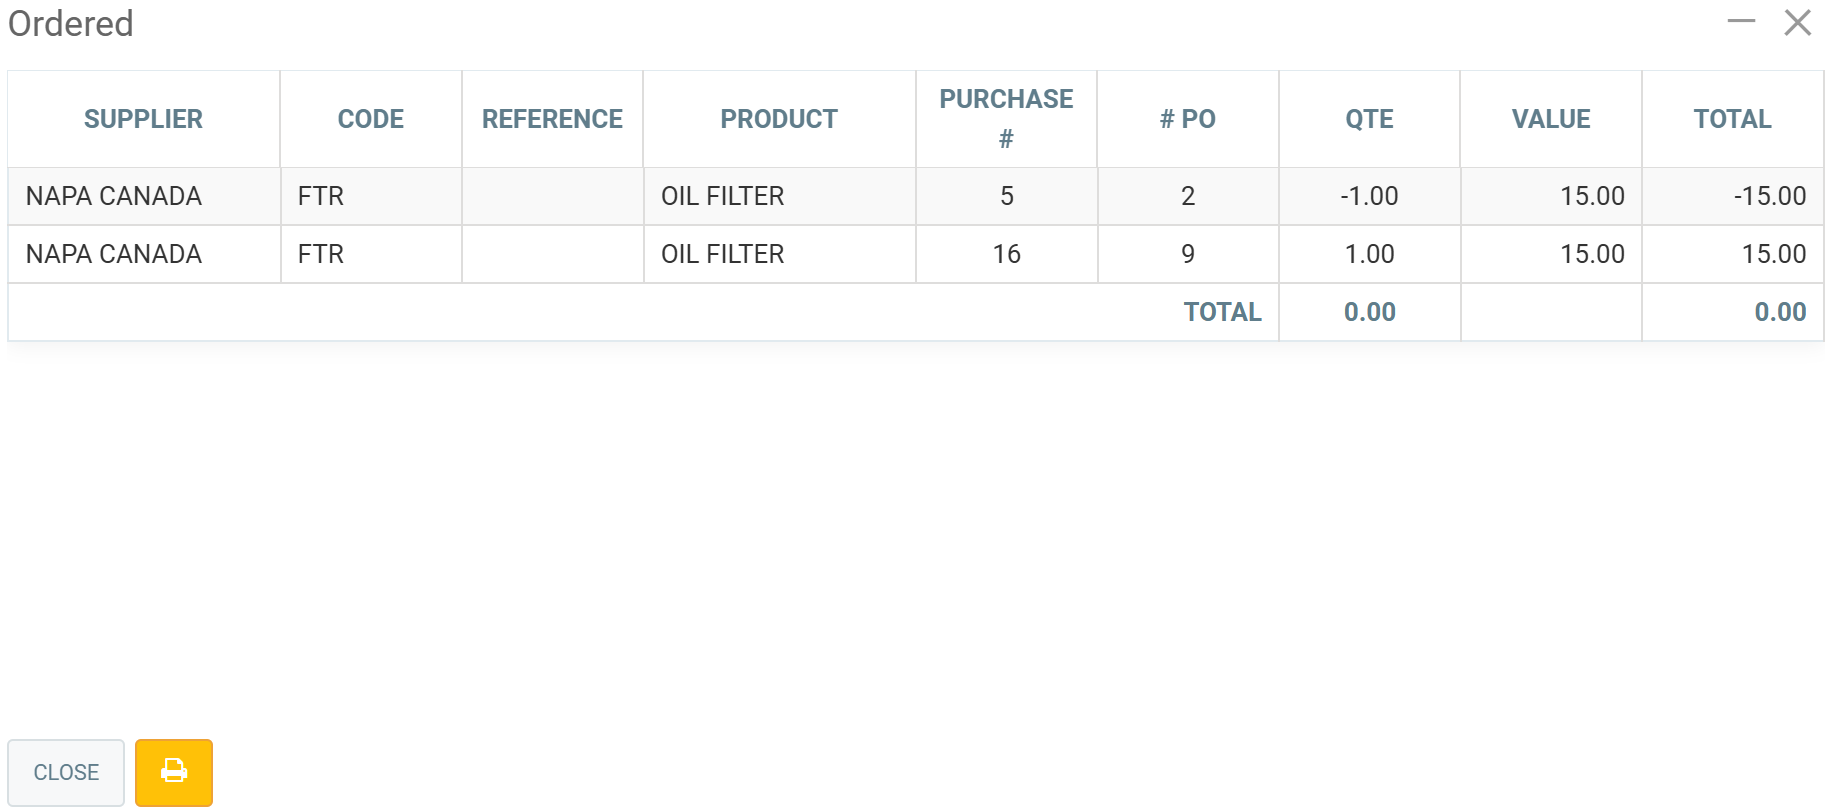Minimize the Ordered dialog

[1741, 22]
